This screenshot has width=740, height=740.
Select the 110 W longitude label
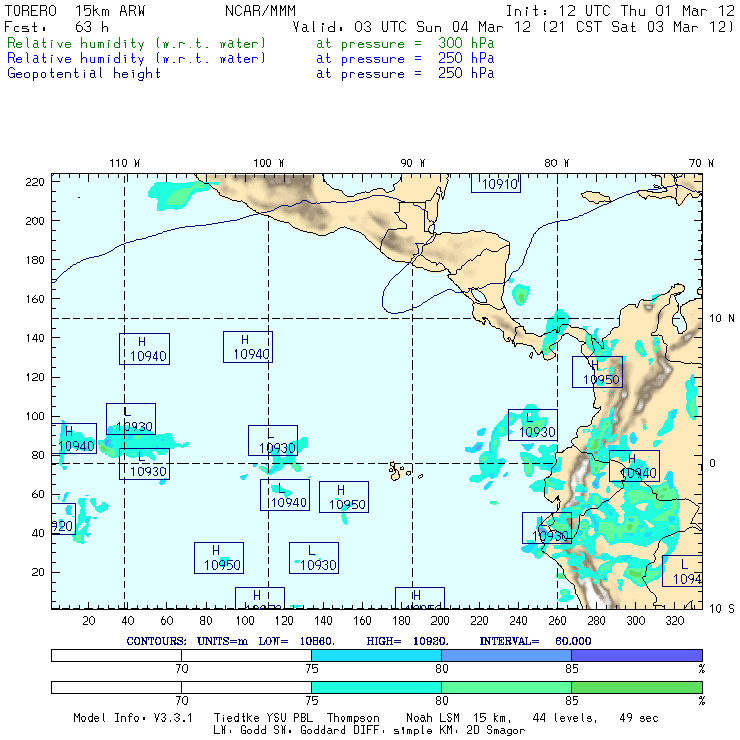click(124, 163)
